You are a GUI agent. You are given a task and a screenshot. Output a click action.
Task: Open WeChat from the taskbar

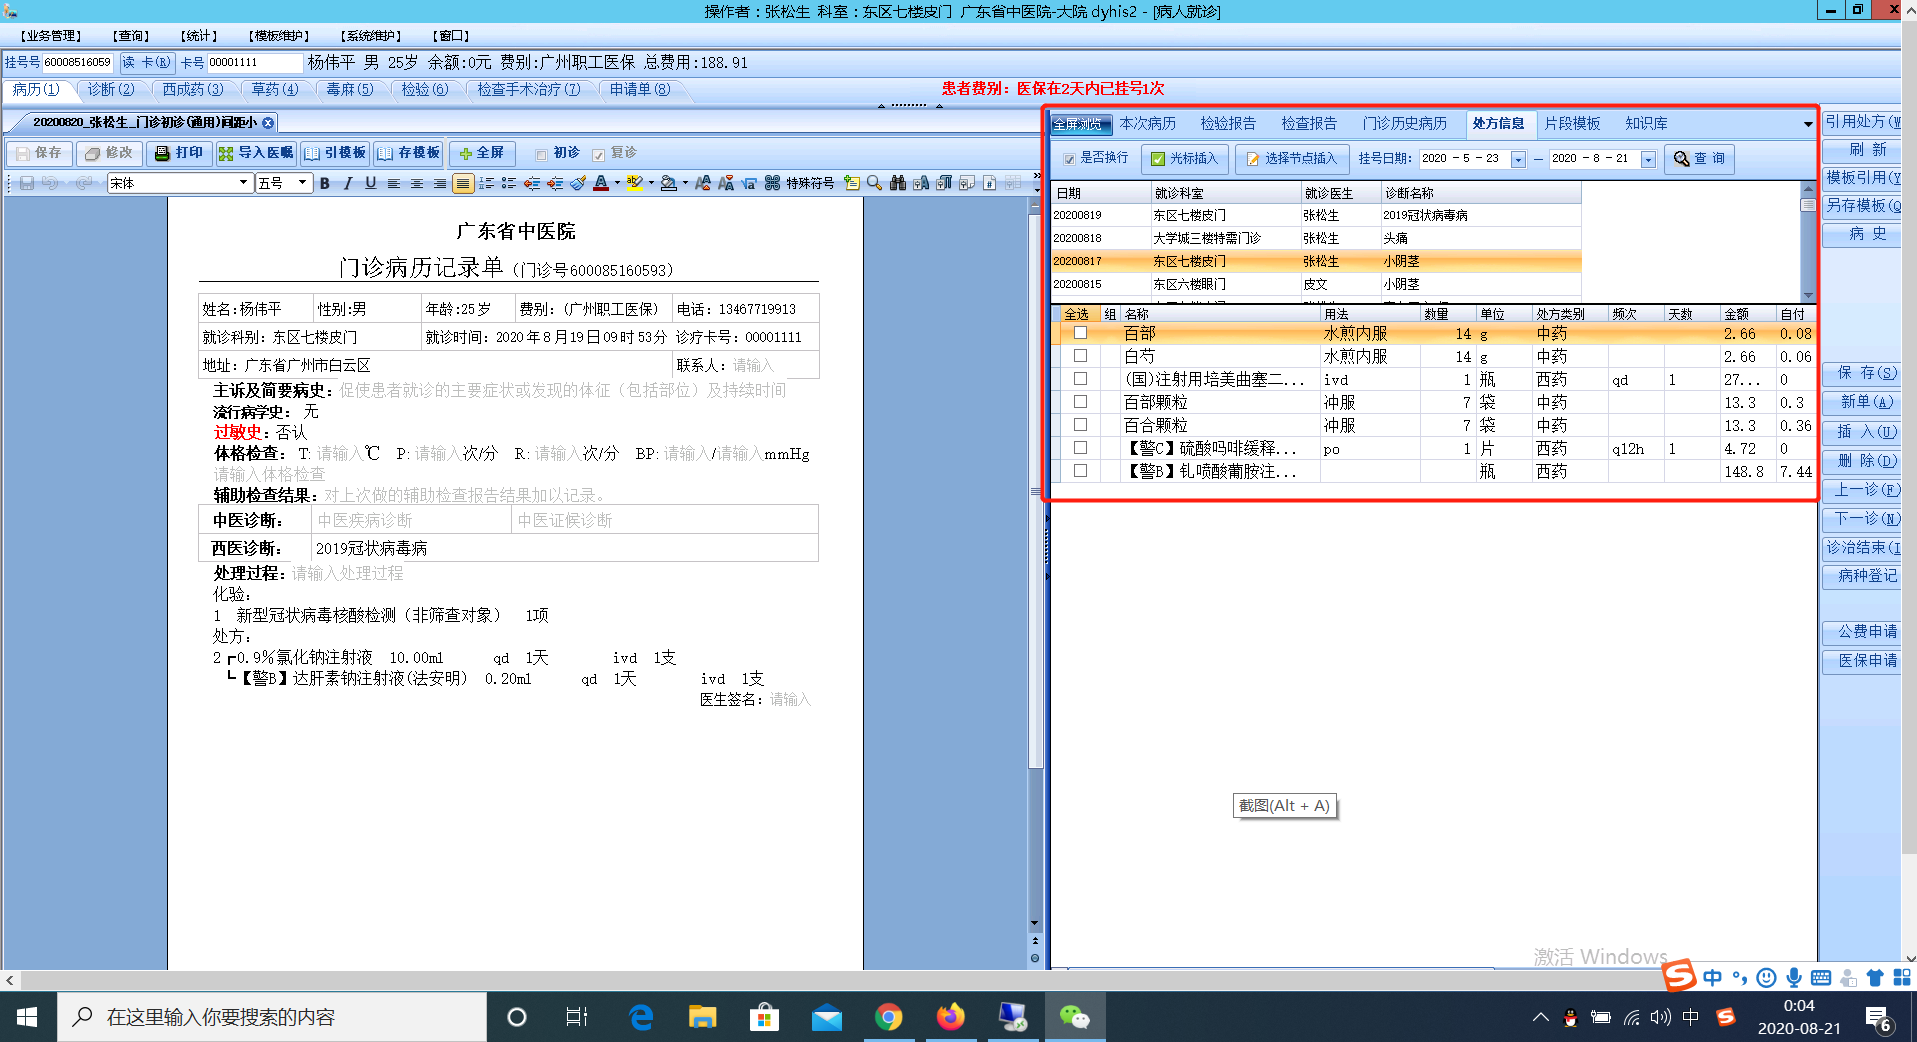click(1075, 1017)
